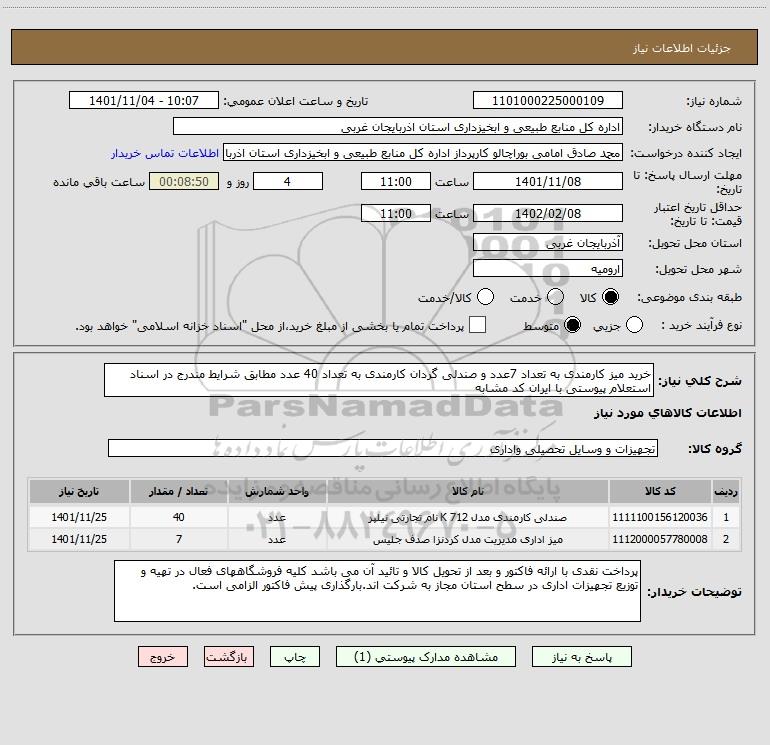Click the خروج exit button
This screenshot has width=770, height=745.
tap(163, 657)
